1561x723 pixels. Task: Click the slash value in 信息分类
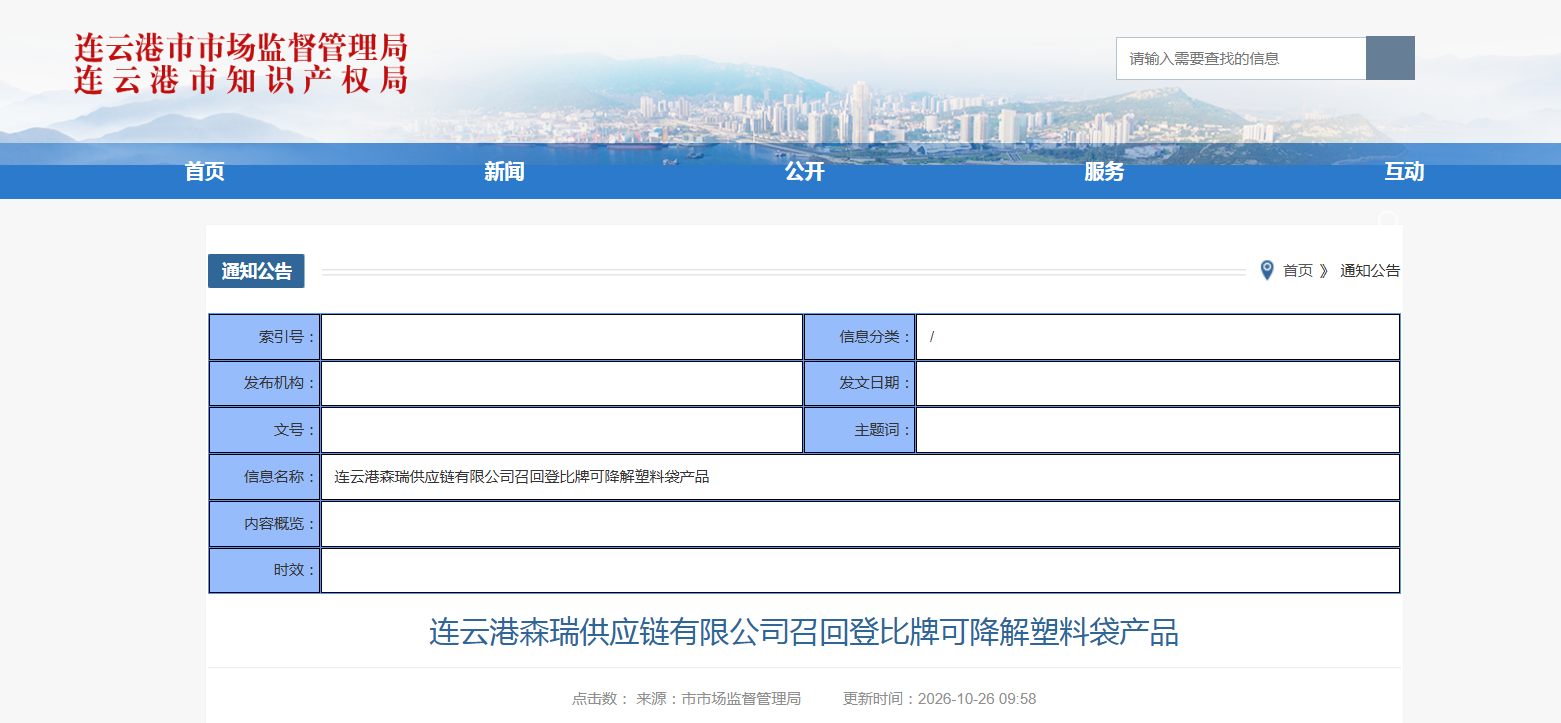(932, 337)
